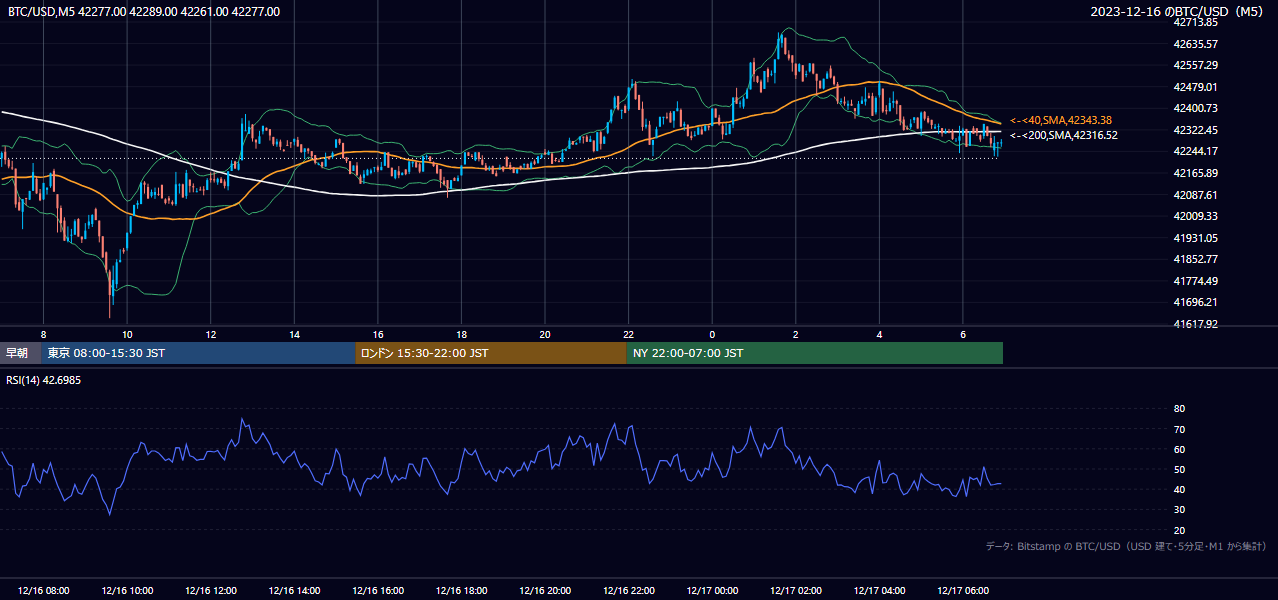Image resolution: width=1278 pixels, height=600 pixels.
Task: Click the hour tick 16 under price chart
Action: tap(378, 334)
